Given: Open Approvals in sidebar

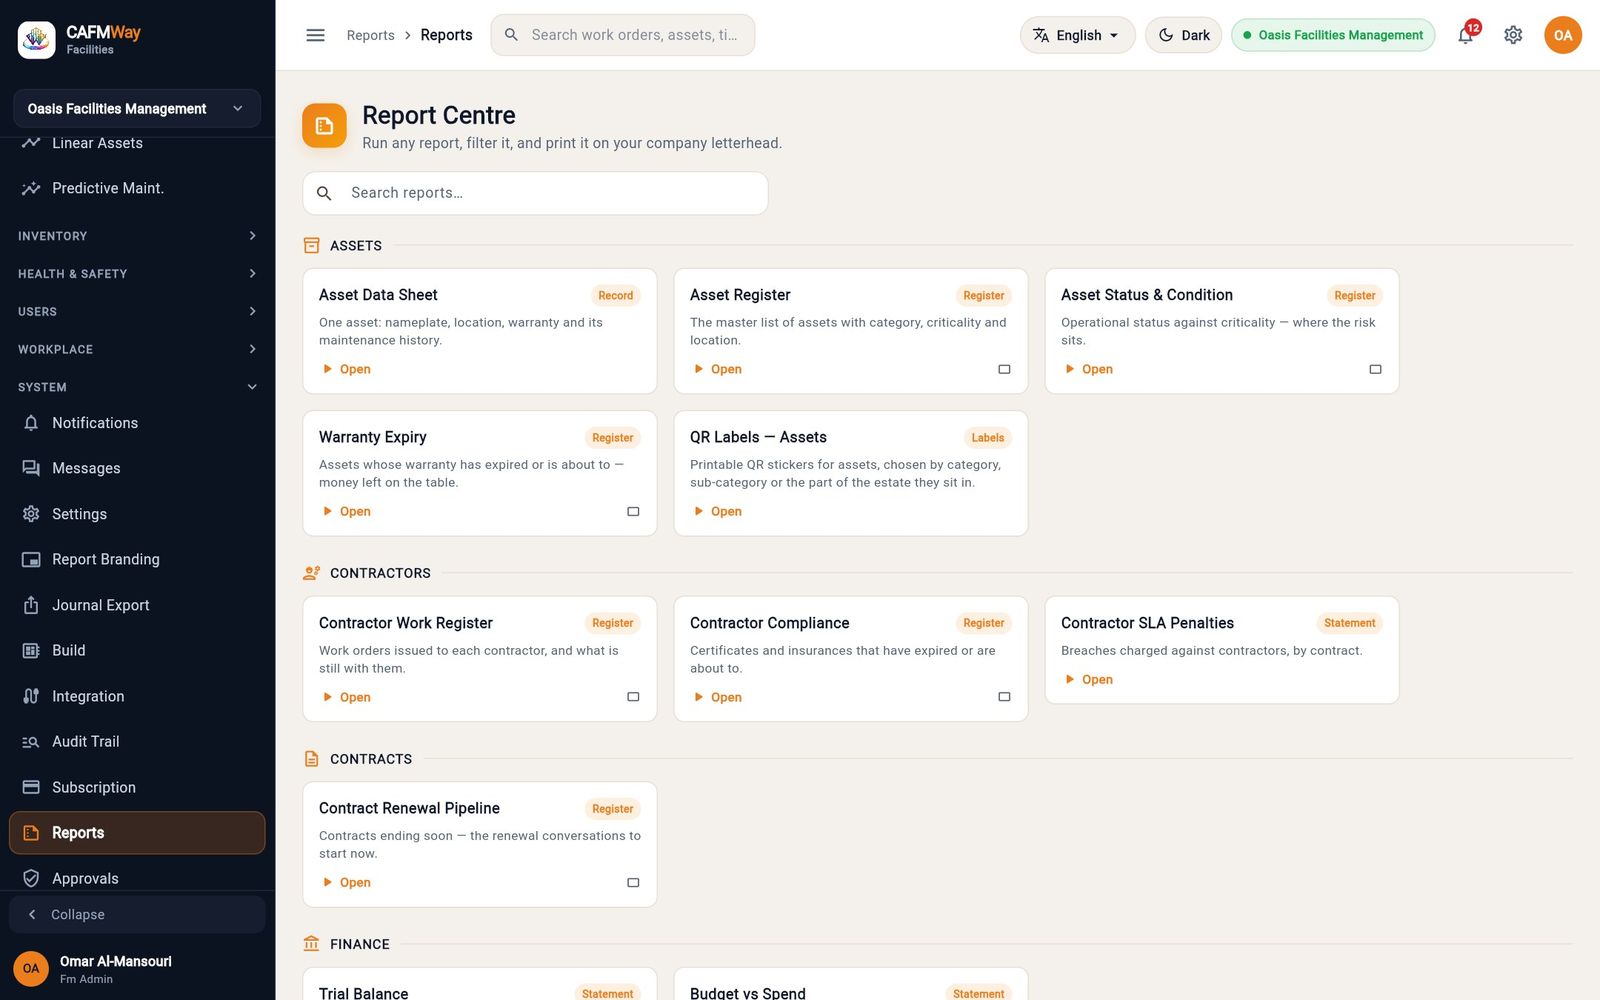Looking at the screenshot, I should (x=137, y=878).
